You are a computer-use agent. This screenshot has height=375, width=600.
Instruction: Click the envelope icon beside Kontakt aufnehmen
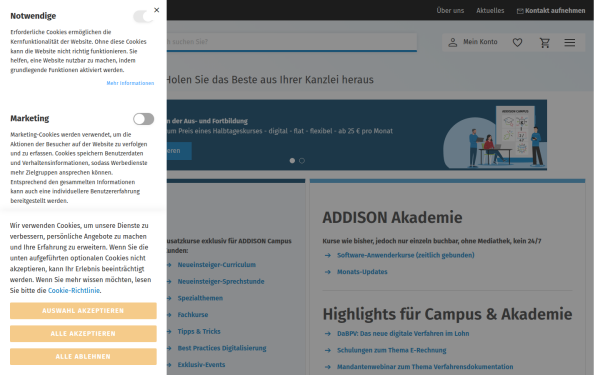(x=520, y=11)
